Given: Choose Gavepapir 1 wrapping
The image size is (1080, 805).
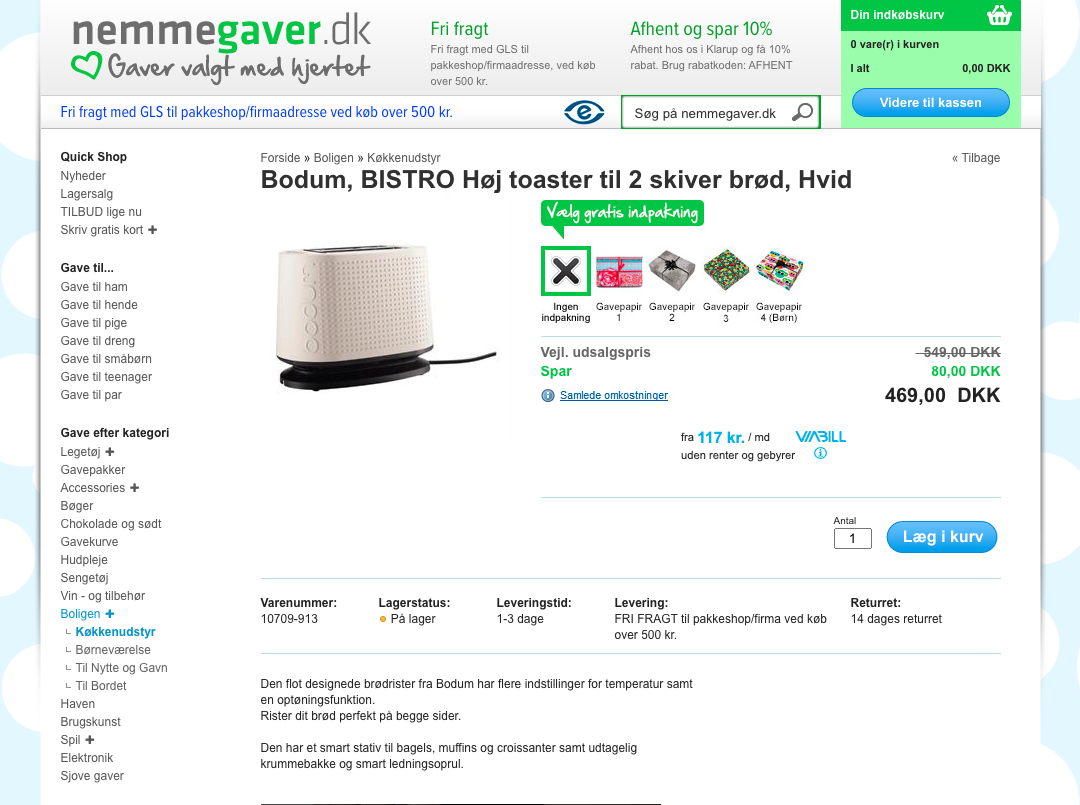Looking at the screenshot, I should click(x=619, y=271).
